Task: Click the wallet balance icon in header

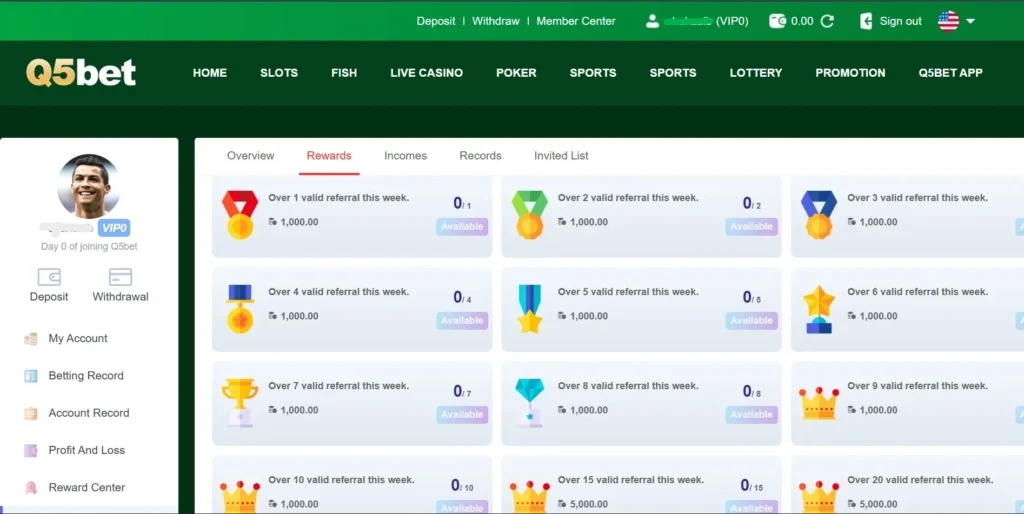Action: tap(777, 21)
